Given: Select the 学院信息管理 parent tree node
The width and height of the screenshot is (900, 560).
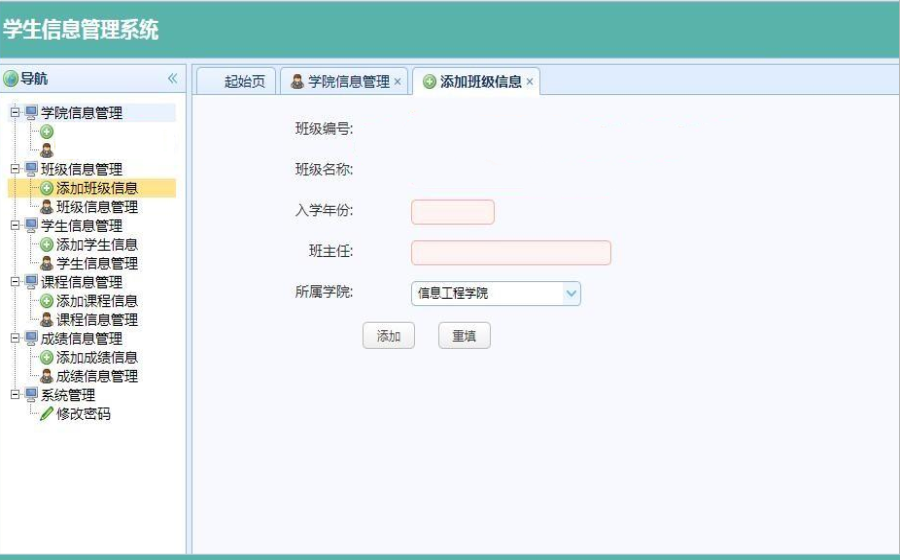Looking at the screenshot, I should coord(82,113).
